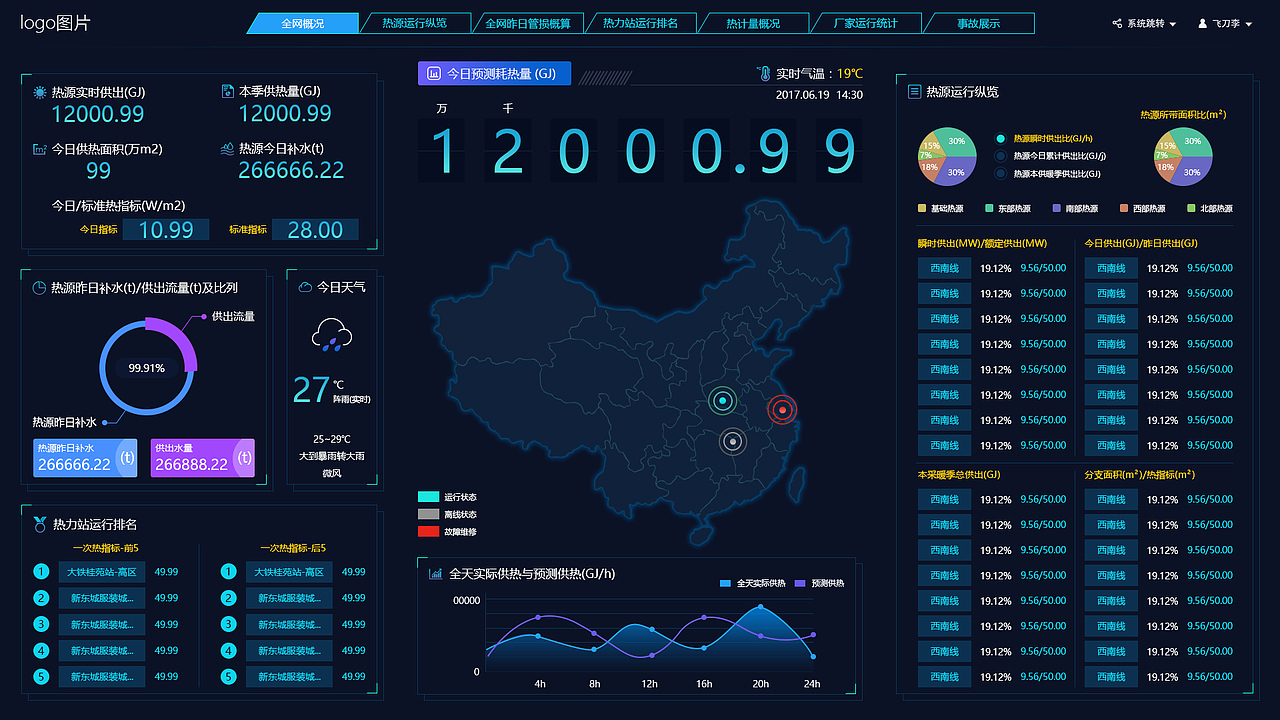Click the share icon beside 系统跳转
Viewport: 1280px width, 720px height.
[x=1117, y=23]
